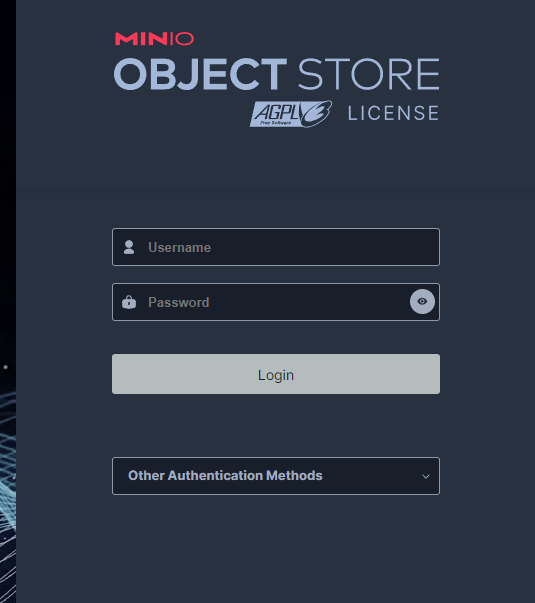Expand the Other Authentication Methods chevron
Image resolution: width=535 pixels, height=603 pixels.
coord(426,476)
